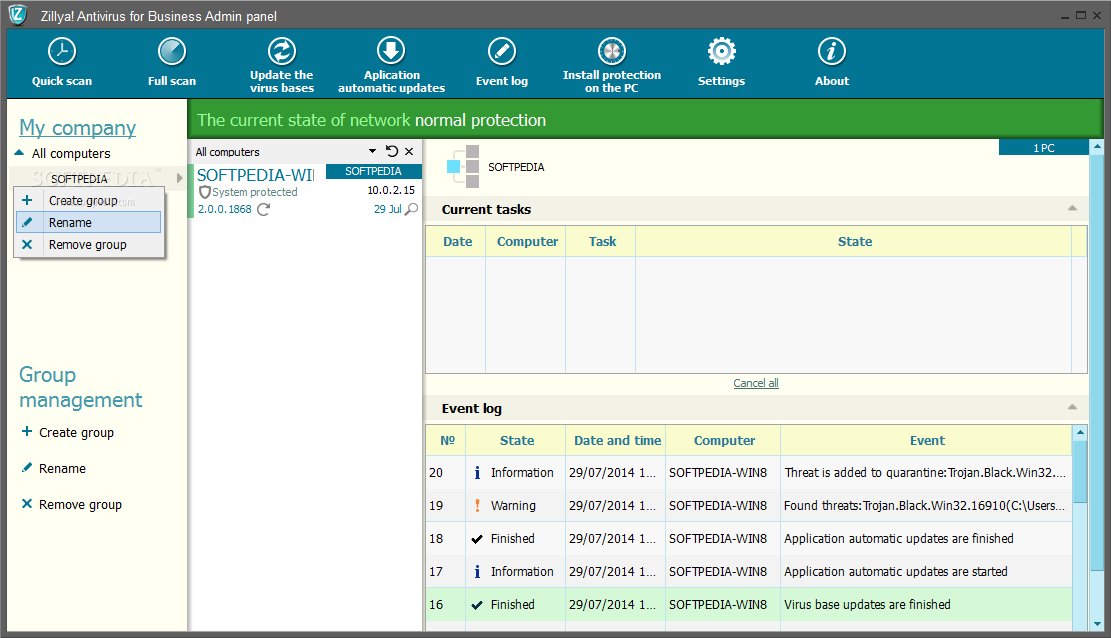1111x638 pixels.
Task: Open the Settings gear
Action: click(721, 52)
